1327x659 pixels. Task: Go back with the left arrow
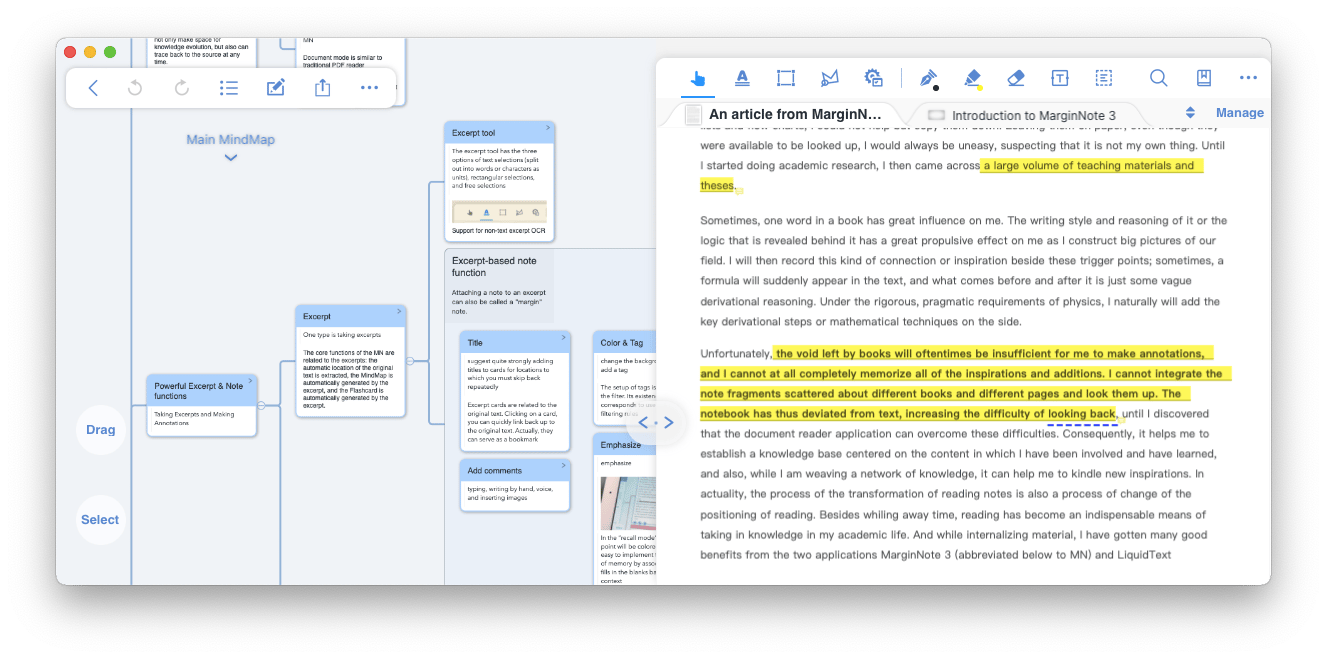click(x=93, y=88)
